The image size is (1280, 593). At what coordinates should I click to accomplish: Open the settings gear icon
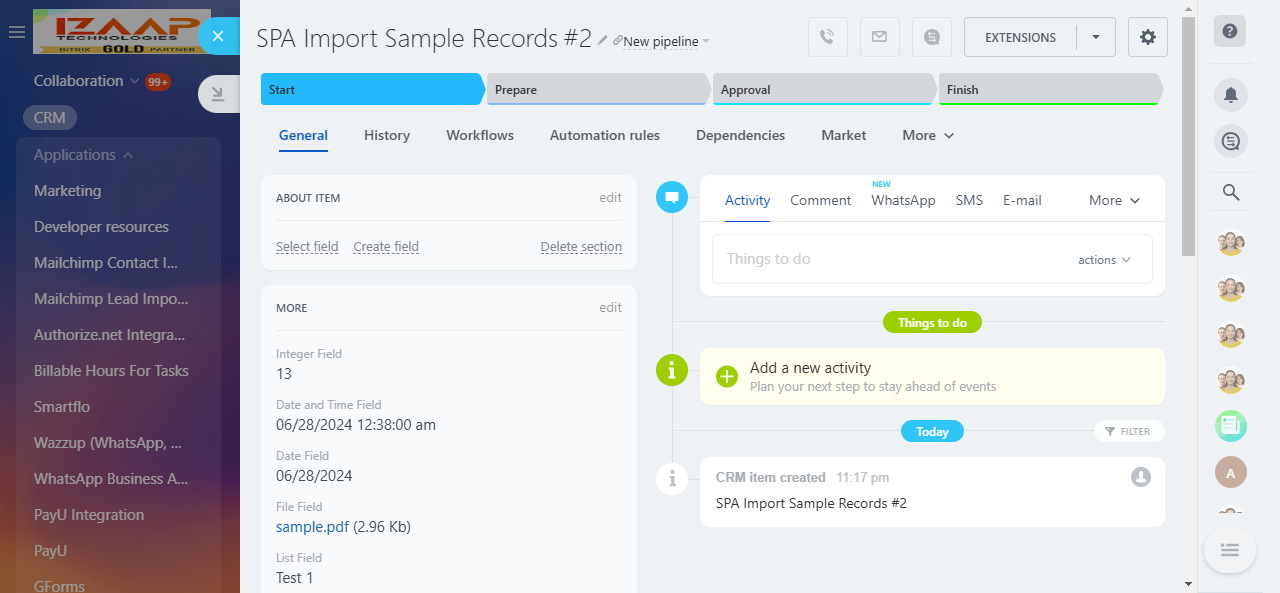[1147, 37]
